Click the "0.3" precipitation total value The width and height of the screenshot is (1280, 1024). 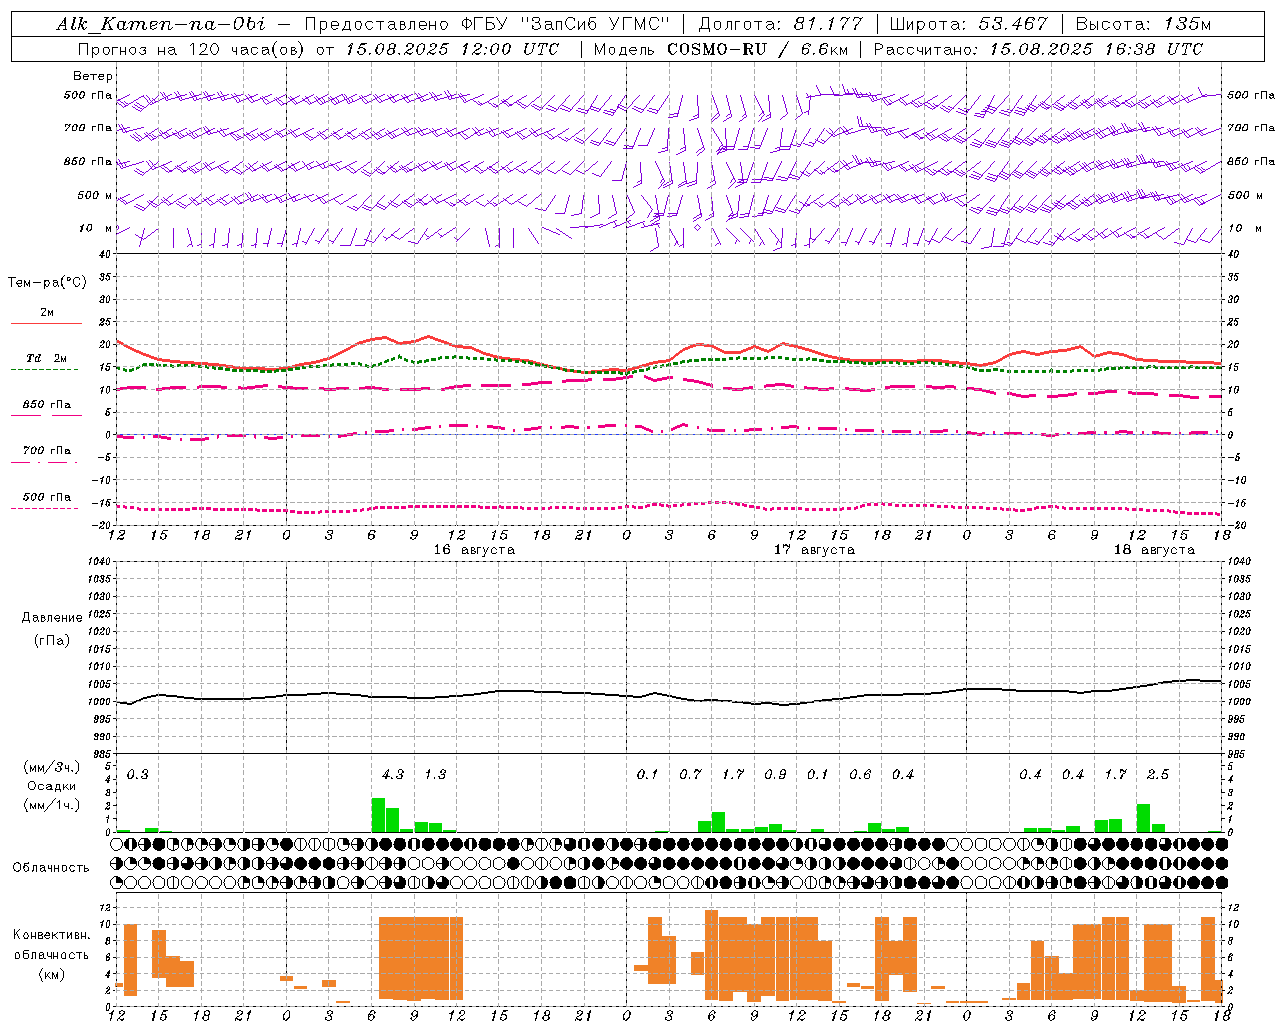(137, 774)
